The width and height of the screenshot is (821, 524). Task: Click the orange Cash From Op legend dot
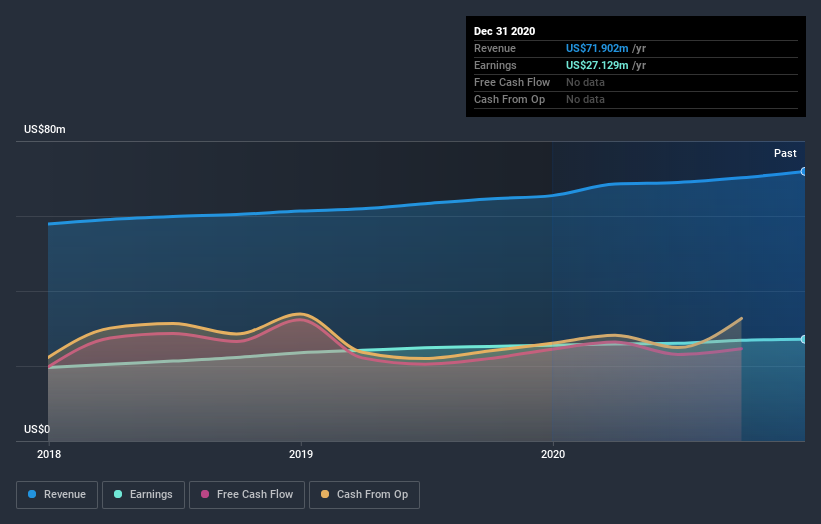[x=325, y=494]
